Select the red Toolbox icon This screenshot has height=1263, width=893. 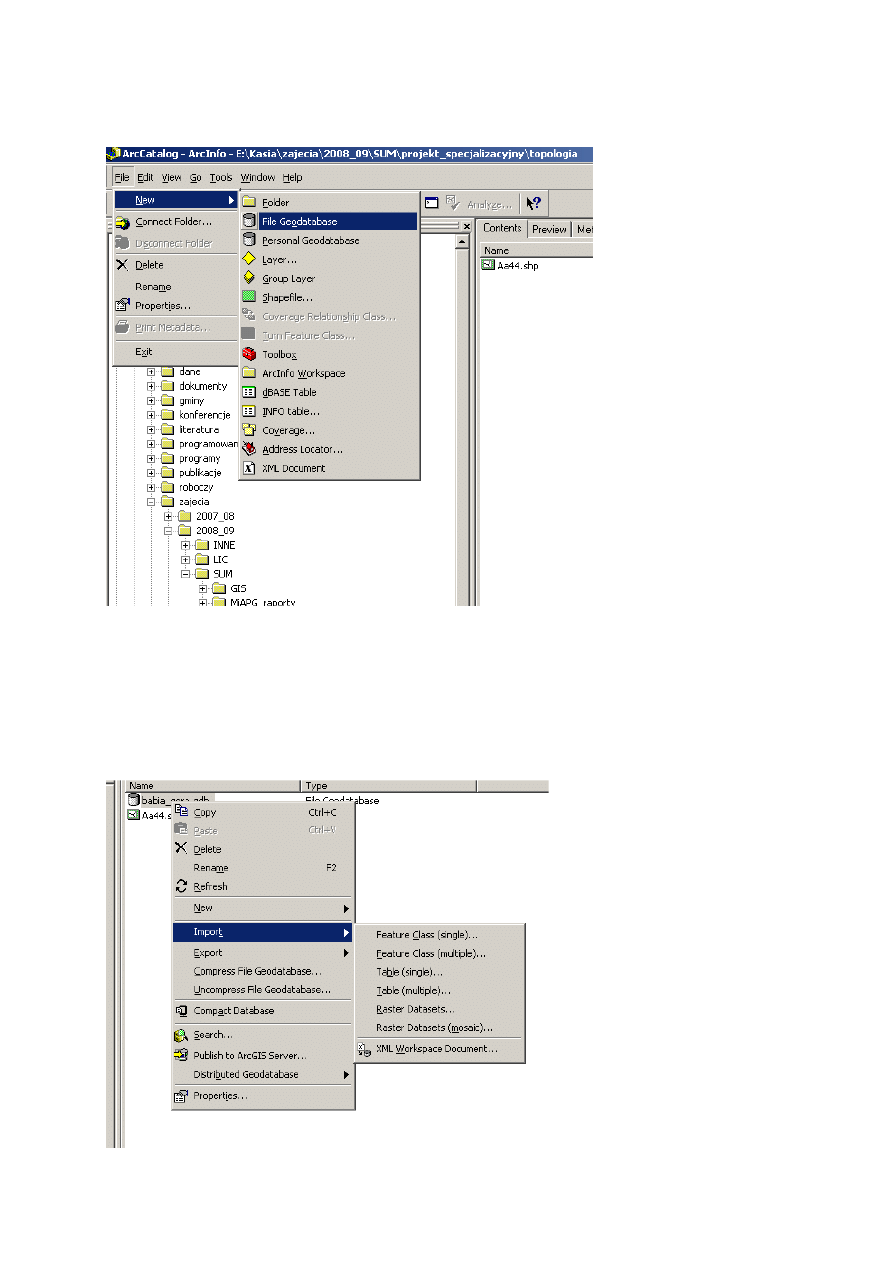coord(249,354)
